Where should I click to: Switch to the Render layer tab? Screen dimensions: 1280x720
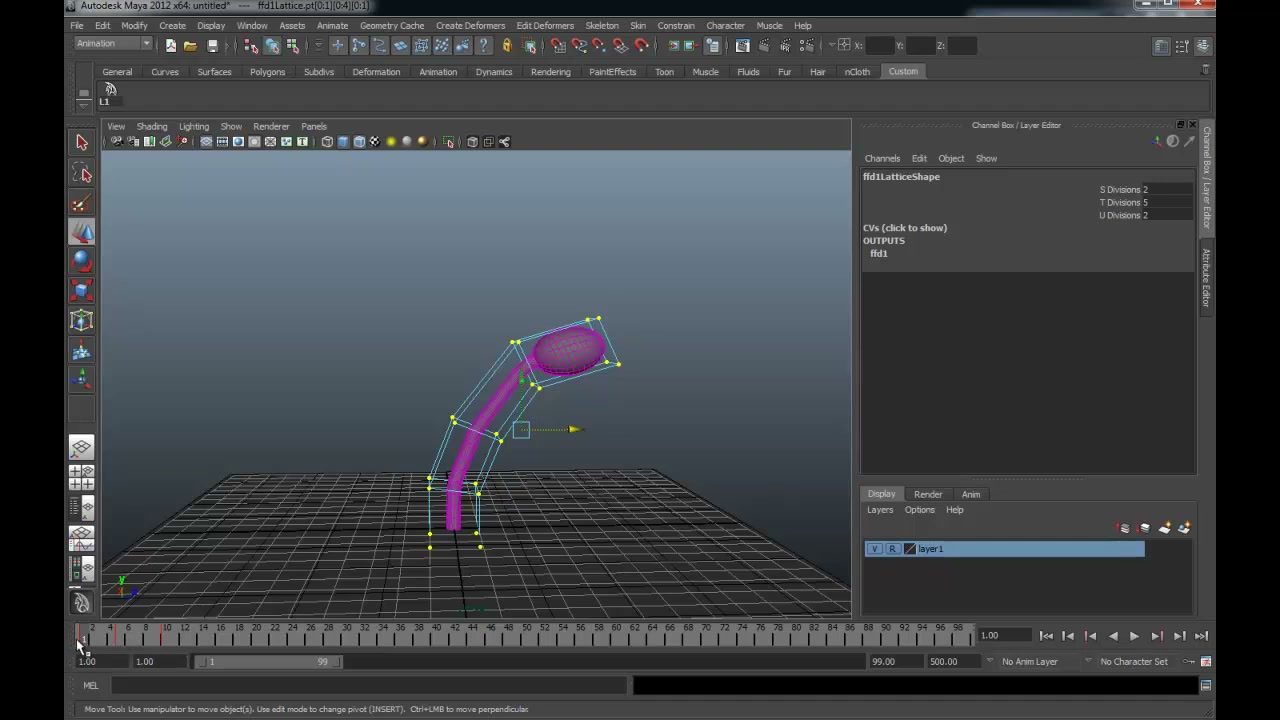[x=928, y=494]
